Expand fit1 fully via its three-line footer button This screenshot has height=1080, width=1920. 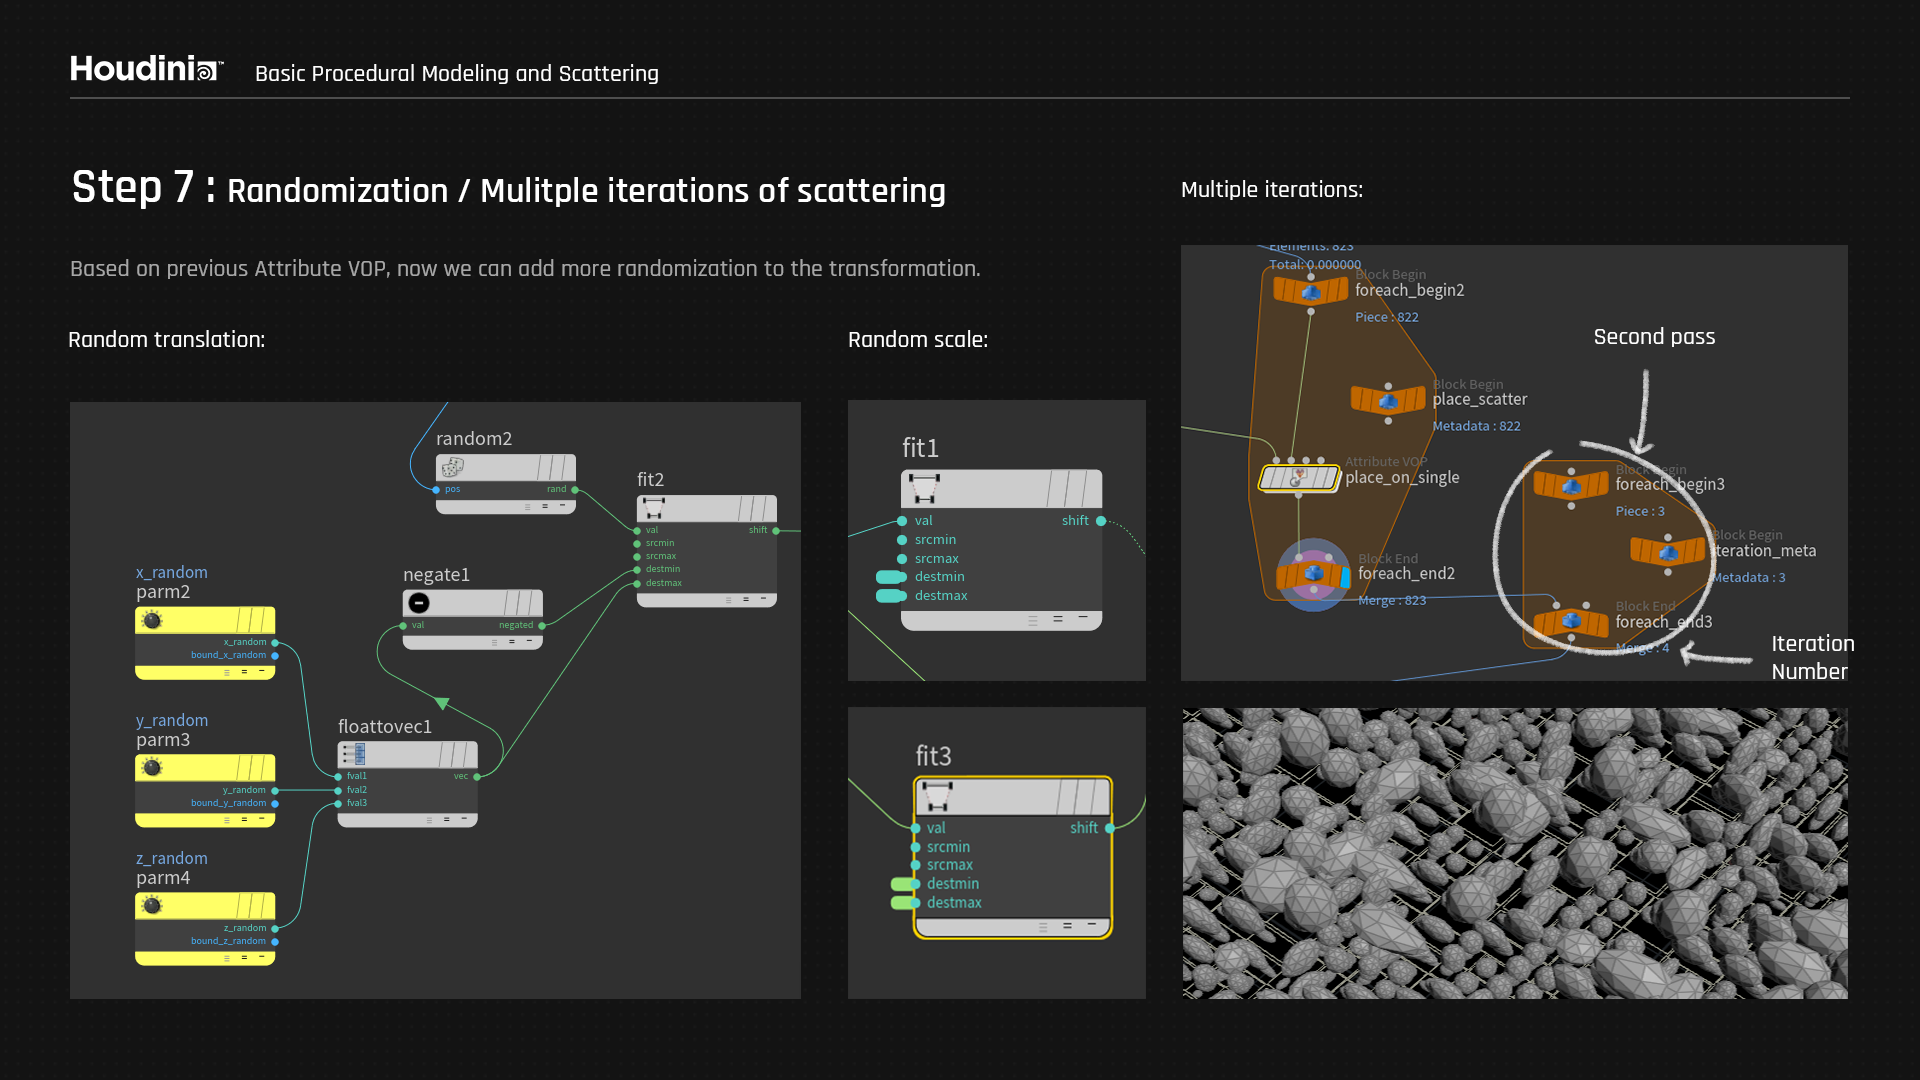pos(1033,621)
